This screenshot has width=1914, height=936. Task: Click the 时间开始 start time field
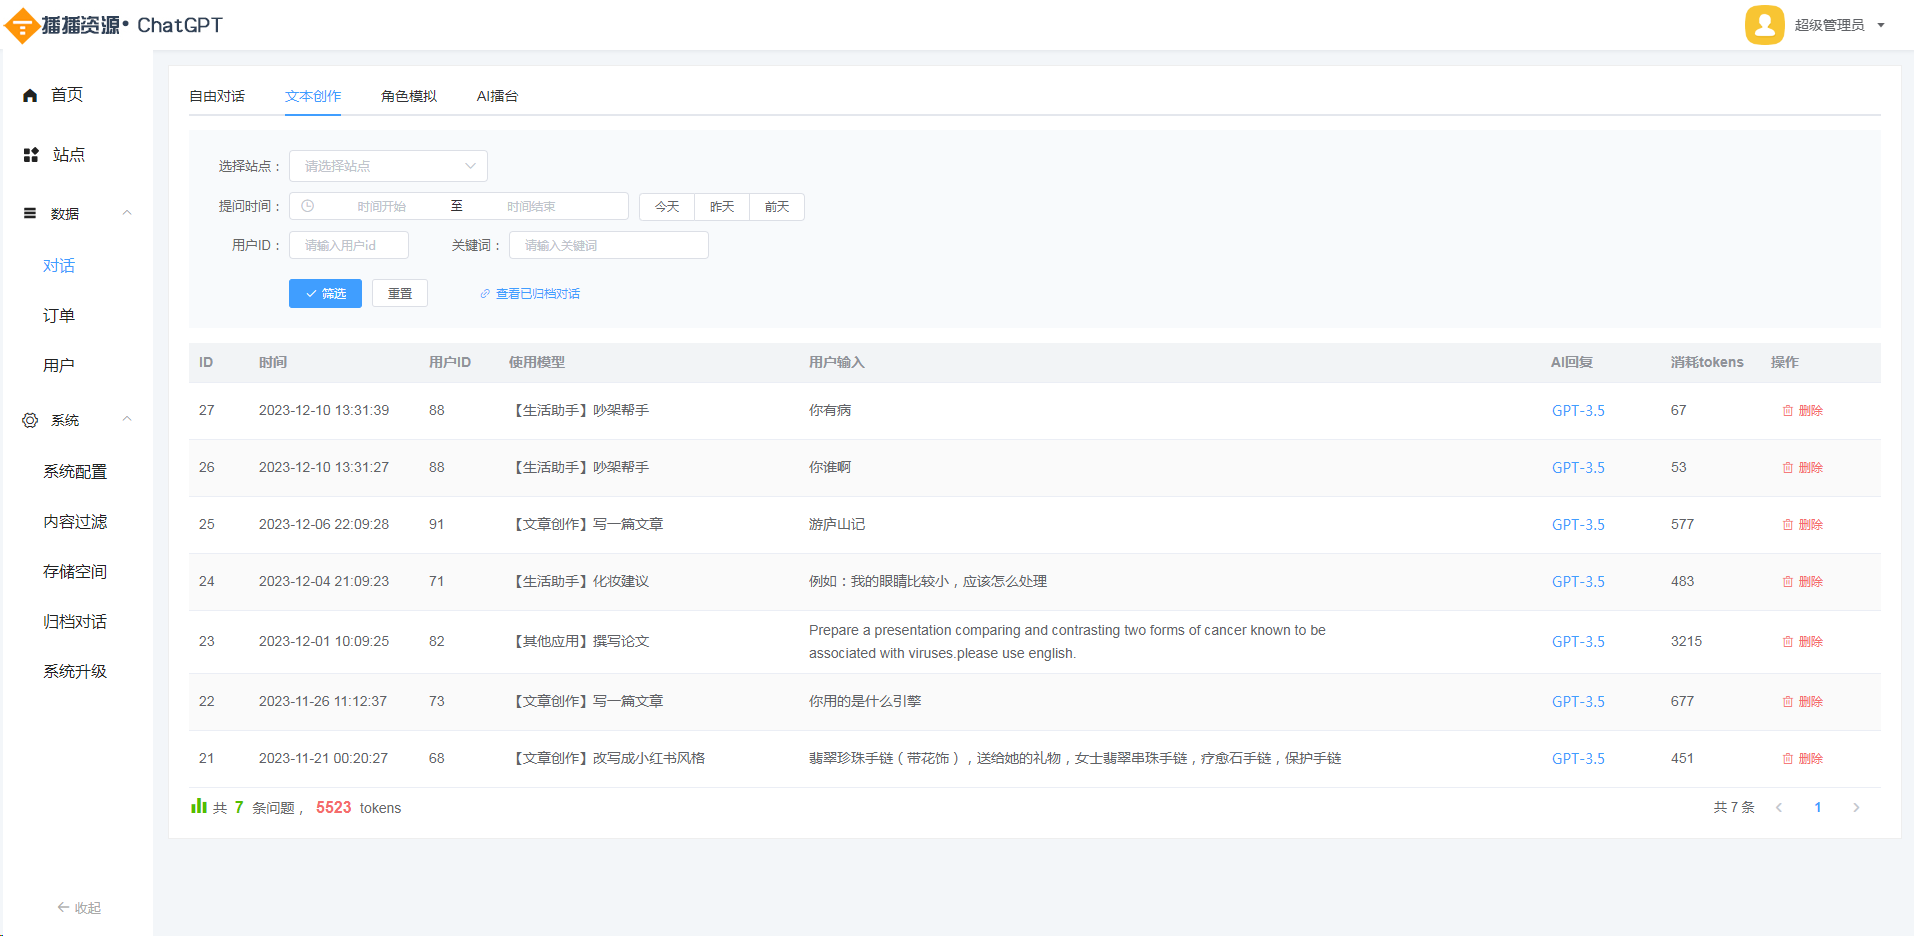[382, 206]
